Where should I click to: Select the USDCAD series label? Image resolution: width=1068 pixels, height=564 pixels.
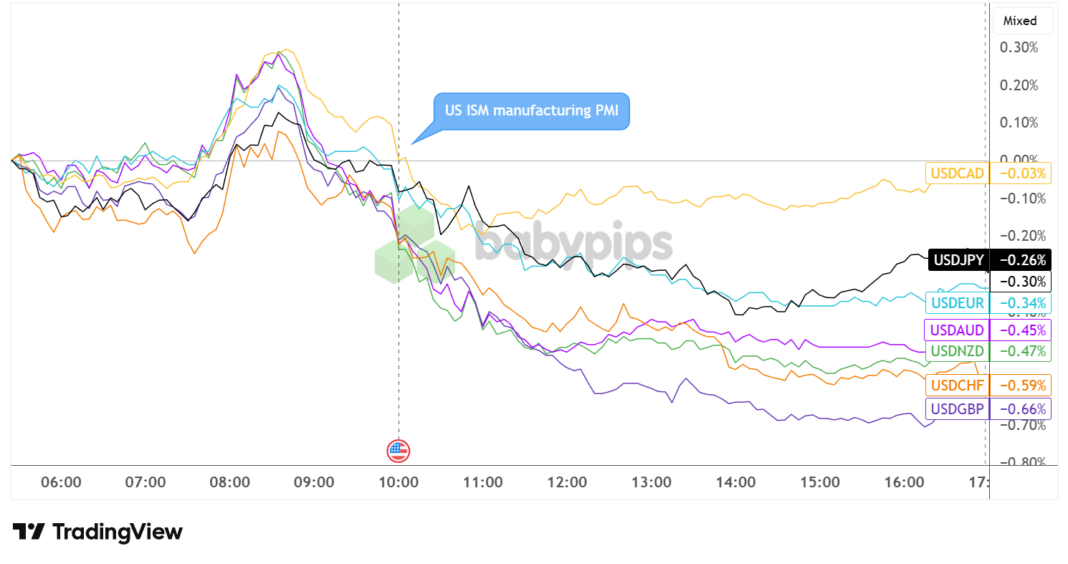coord(957,174)
